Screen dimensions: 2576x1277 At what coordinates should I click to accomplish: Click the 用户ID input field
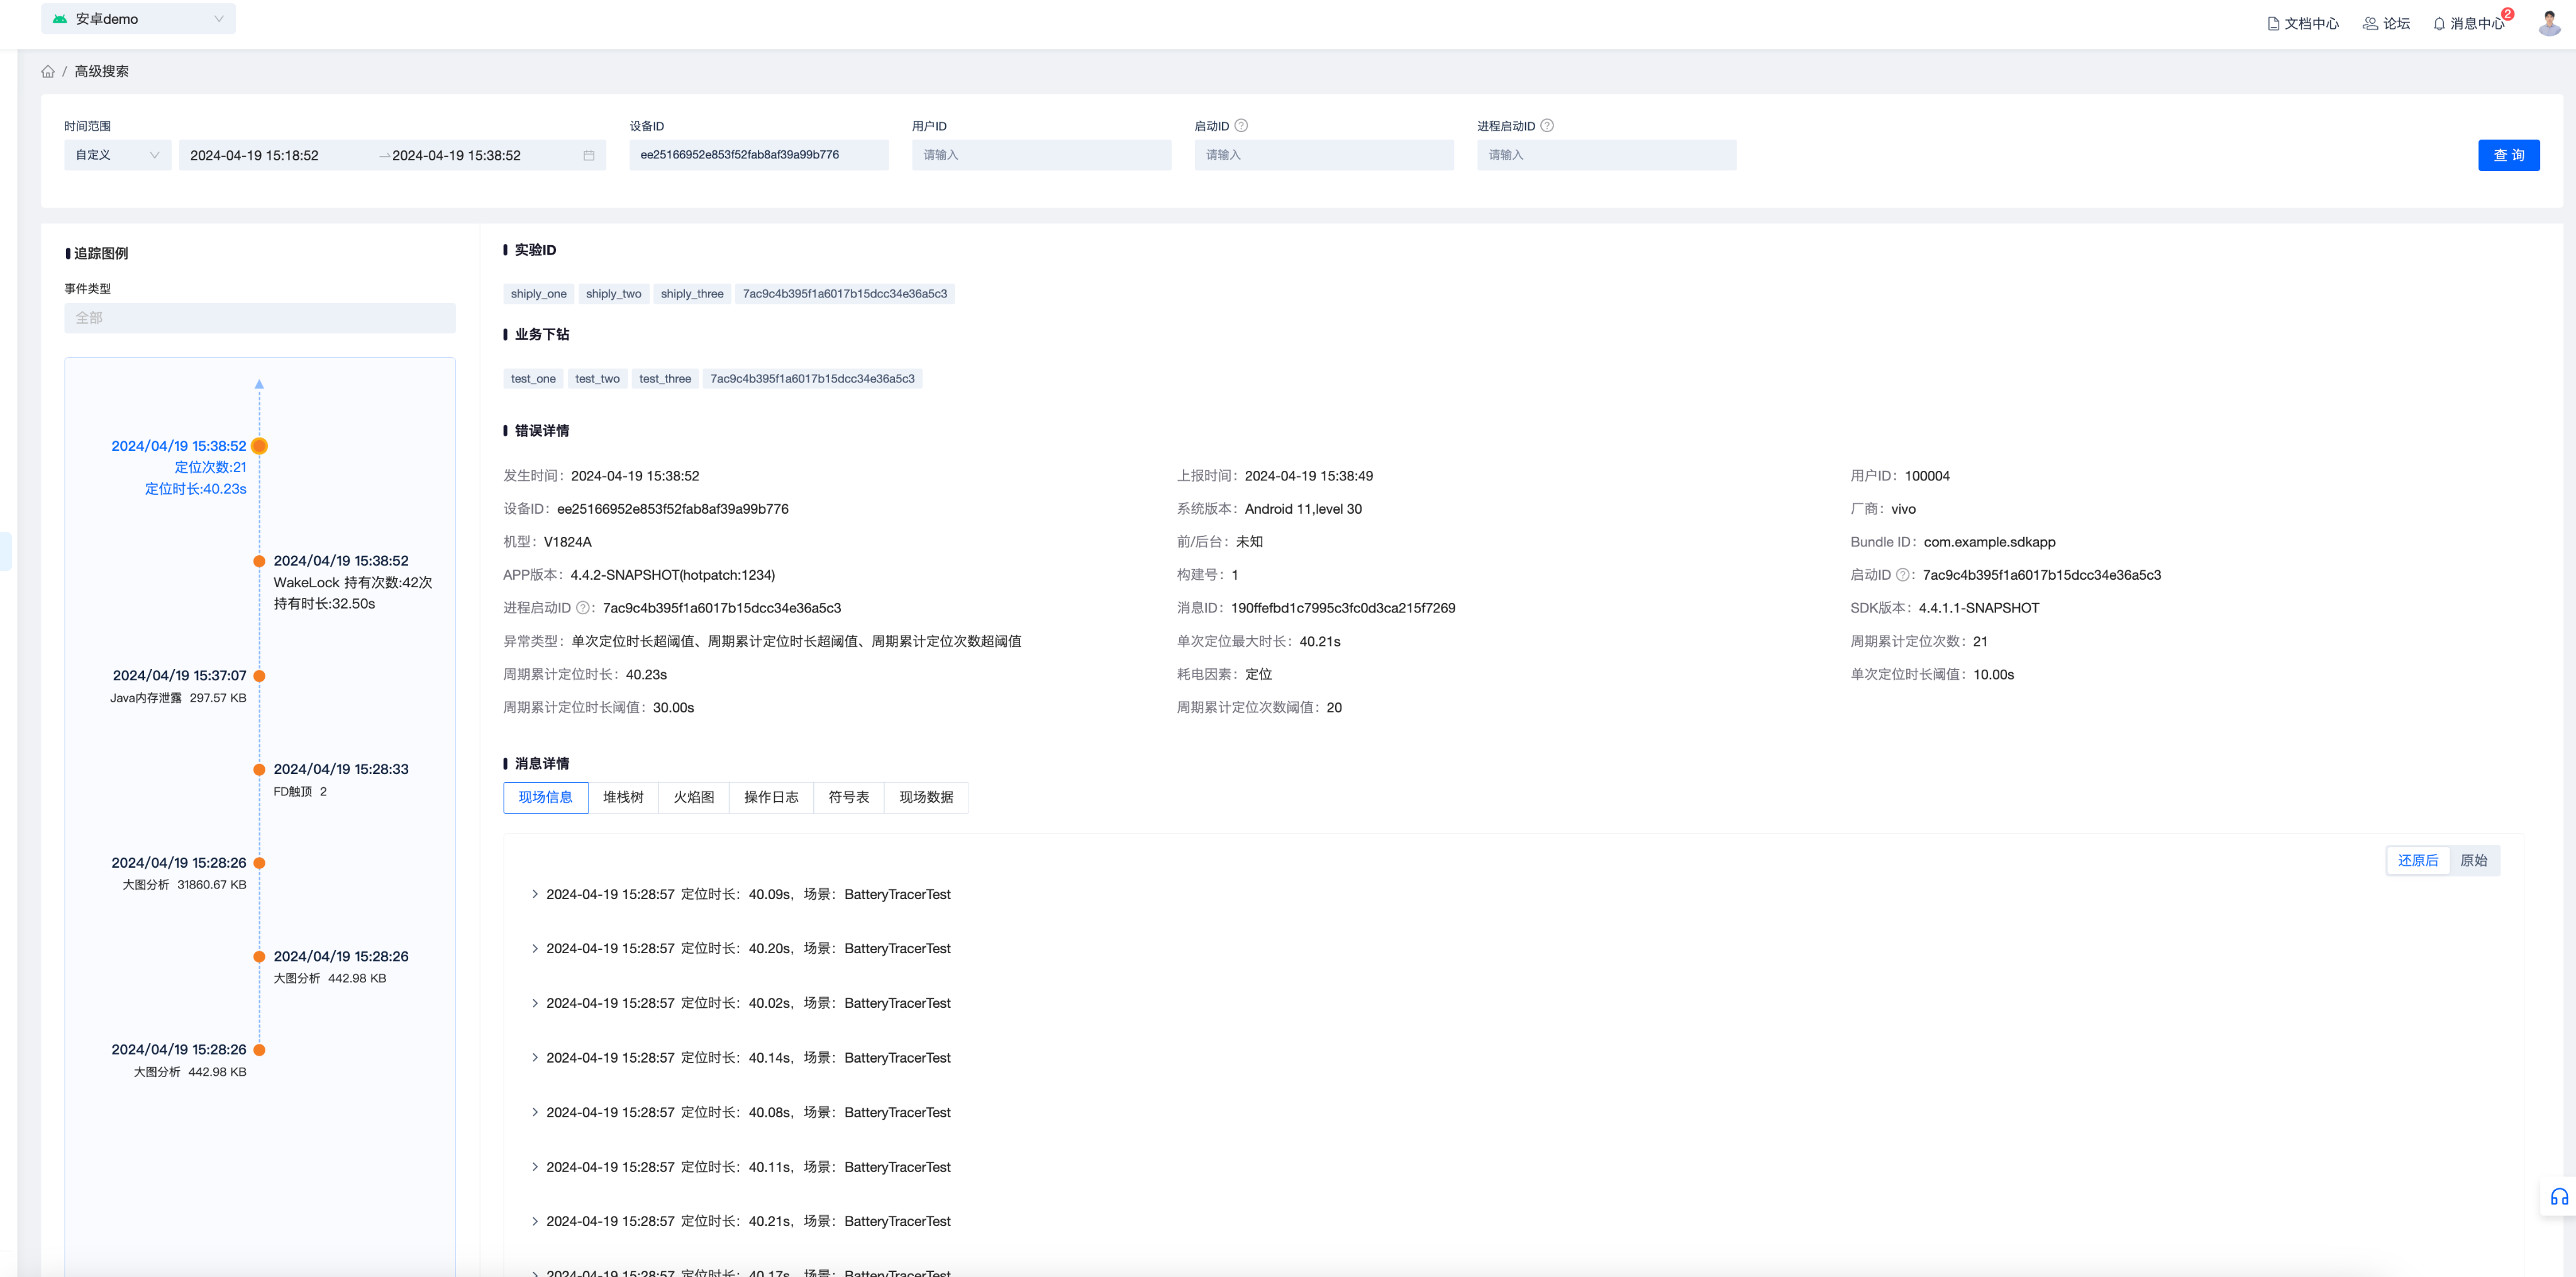[1040, 155]
